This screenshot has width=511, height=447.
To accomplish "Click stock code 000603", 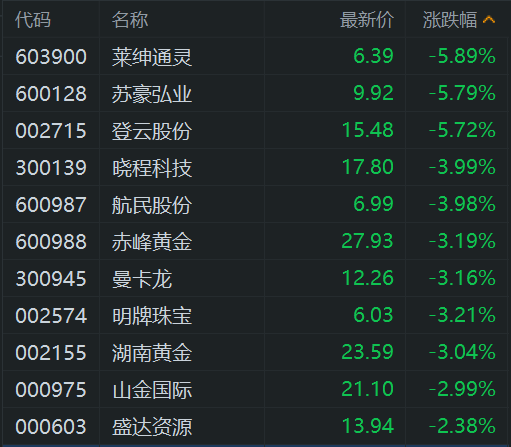I will click(51, 427).
